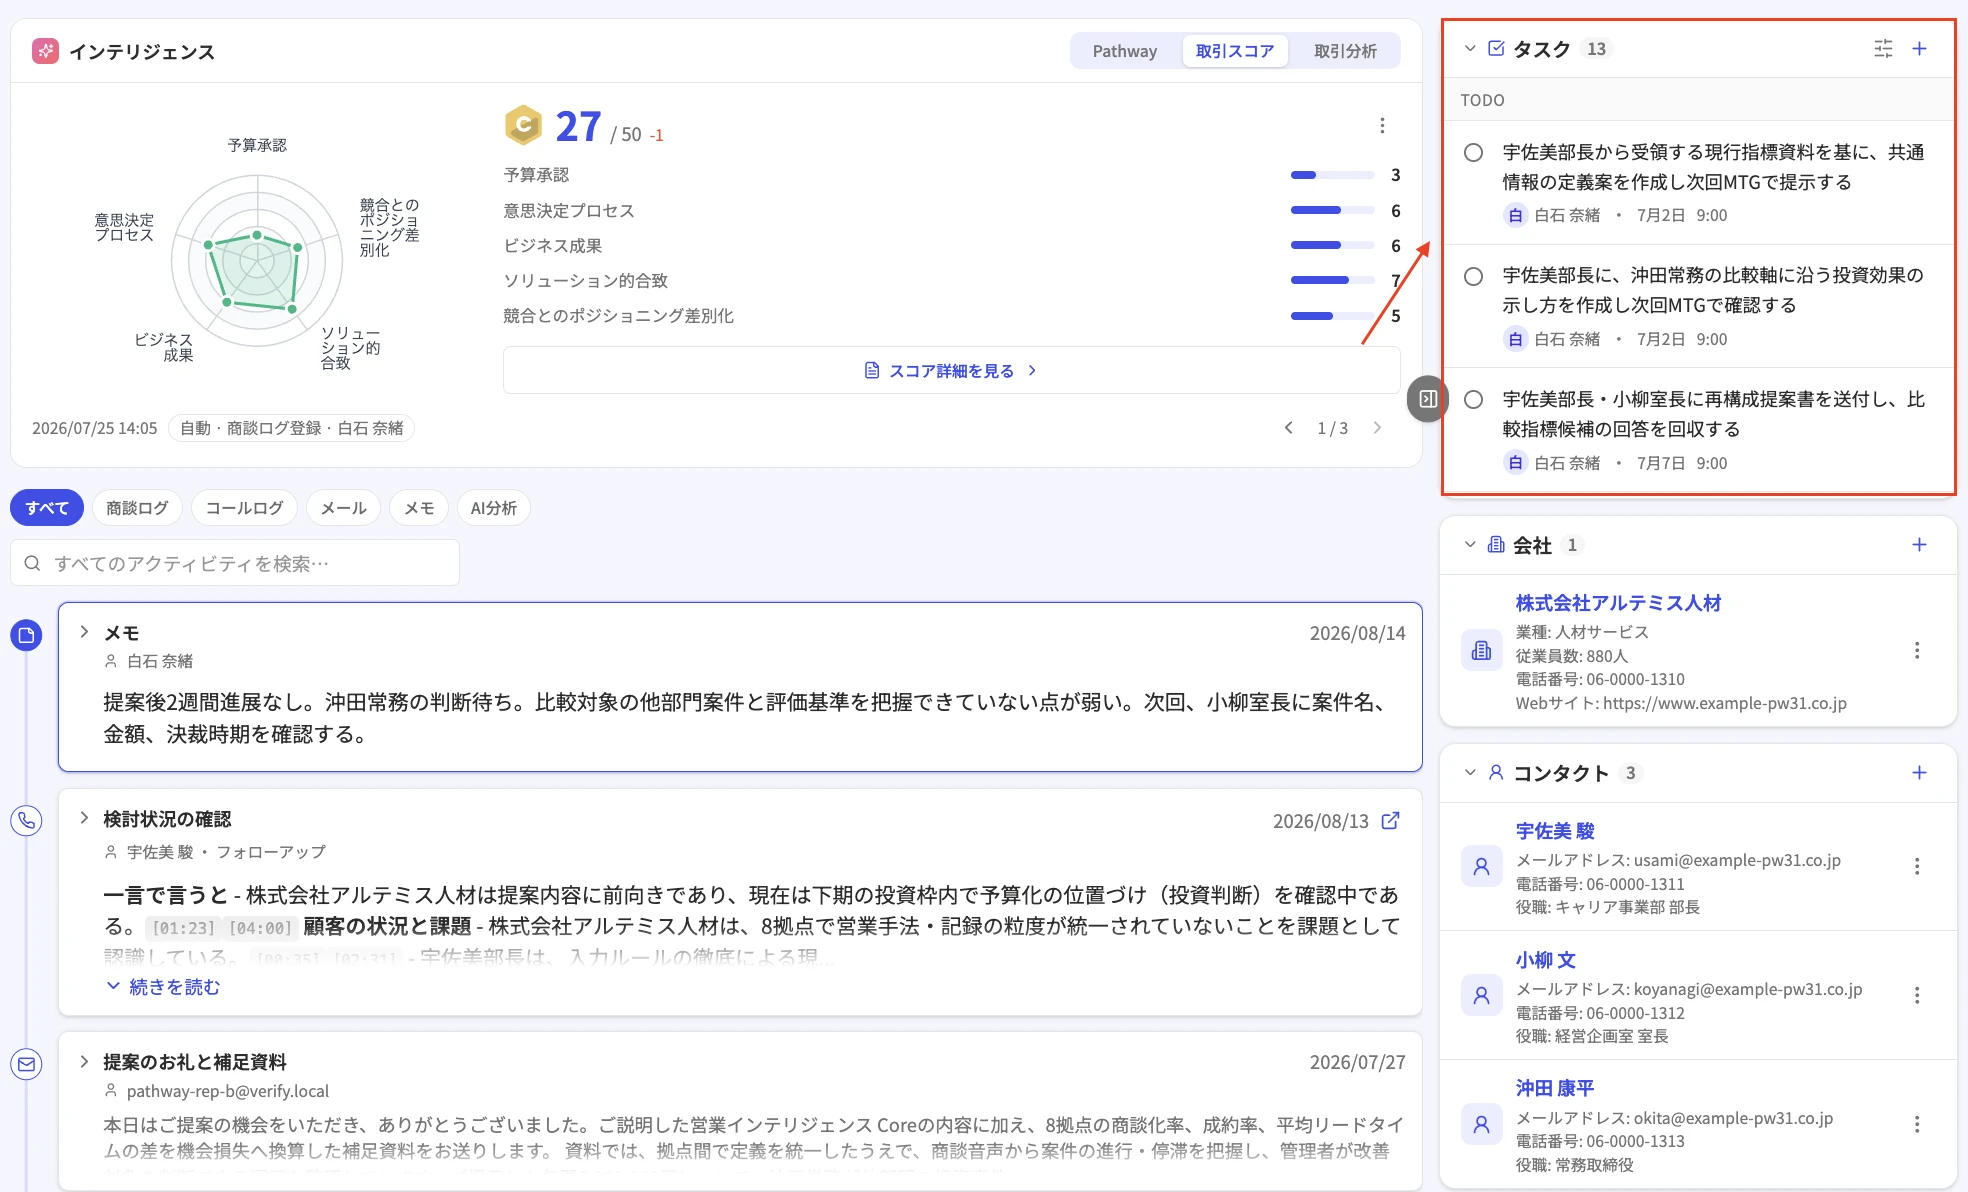The image size is (1968, 1192).
Task: Click the TODO section header
Action: click(1482, 100)
